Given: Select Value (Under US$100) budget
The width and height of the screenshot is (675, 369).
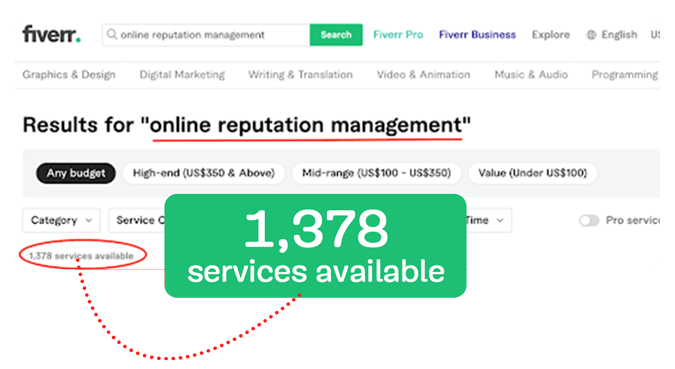Looking at the screenshot, I should point(533,173).
